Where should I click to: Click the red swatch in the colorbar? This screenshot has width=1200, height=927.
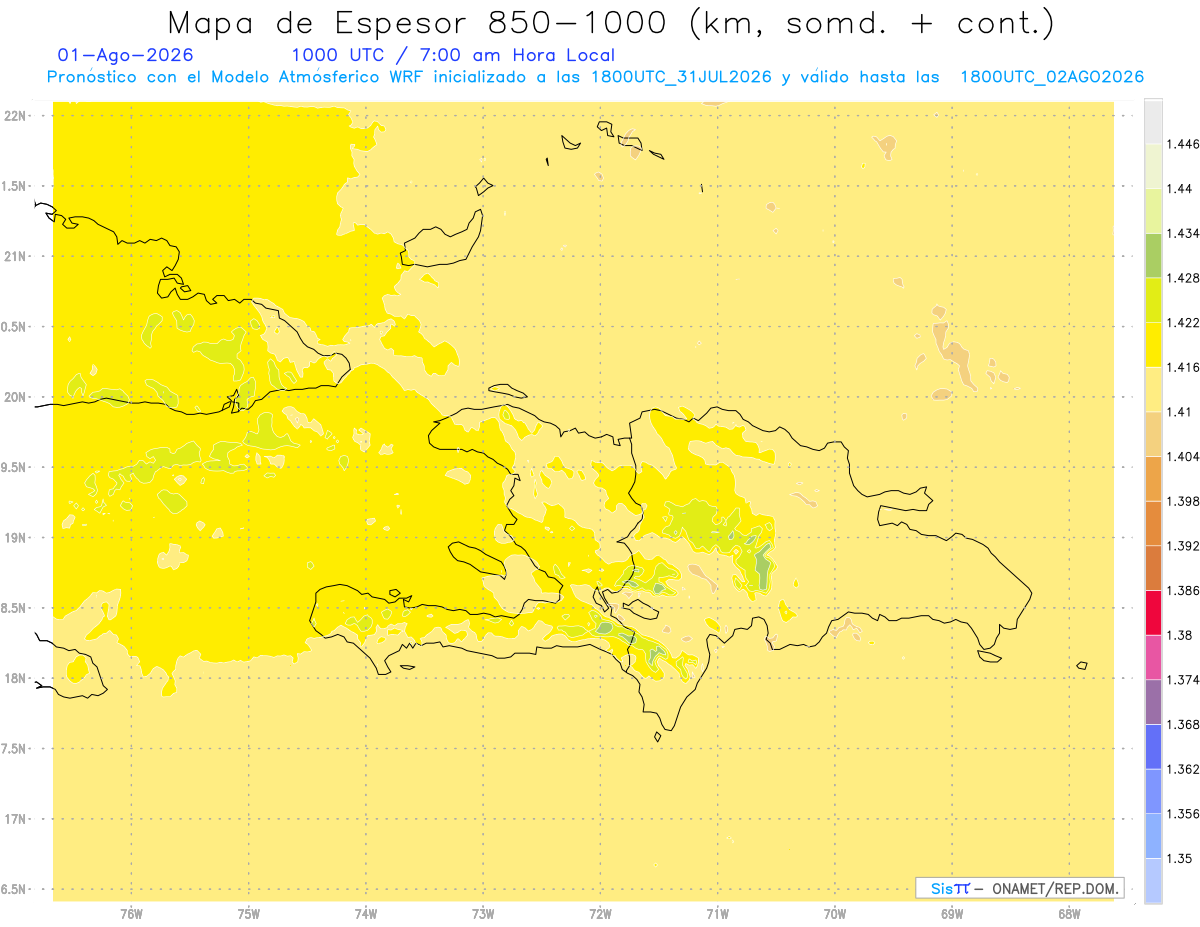pos(1153,613)
